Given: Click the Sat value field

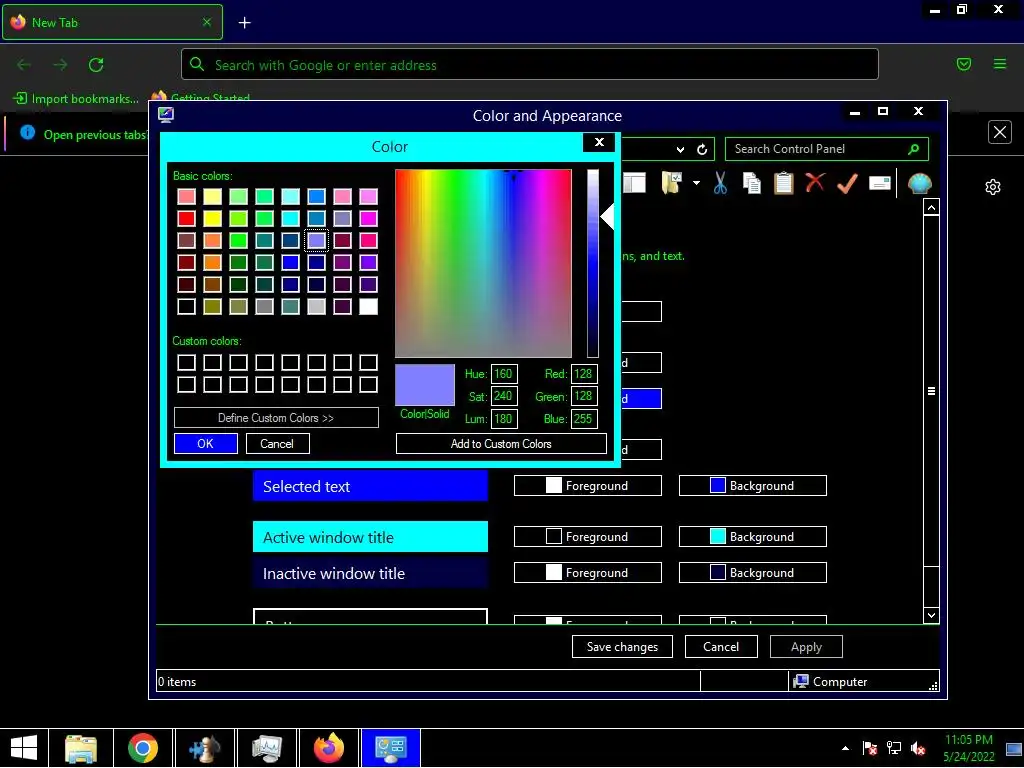Looking at the screenshot, I should [504, 396].
